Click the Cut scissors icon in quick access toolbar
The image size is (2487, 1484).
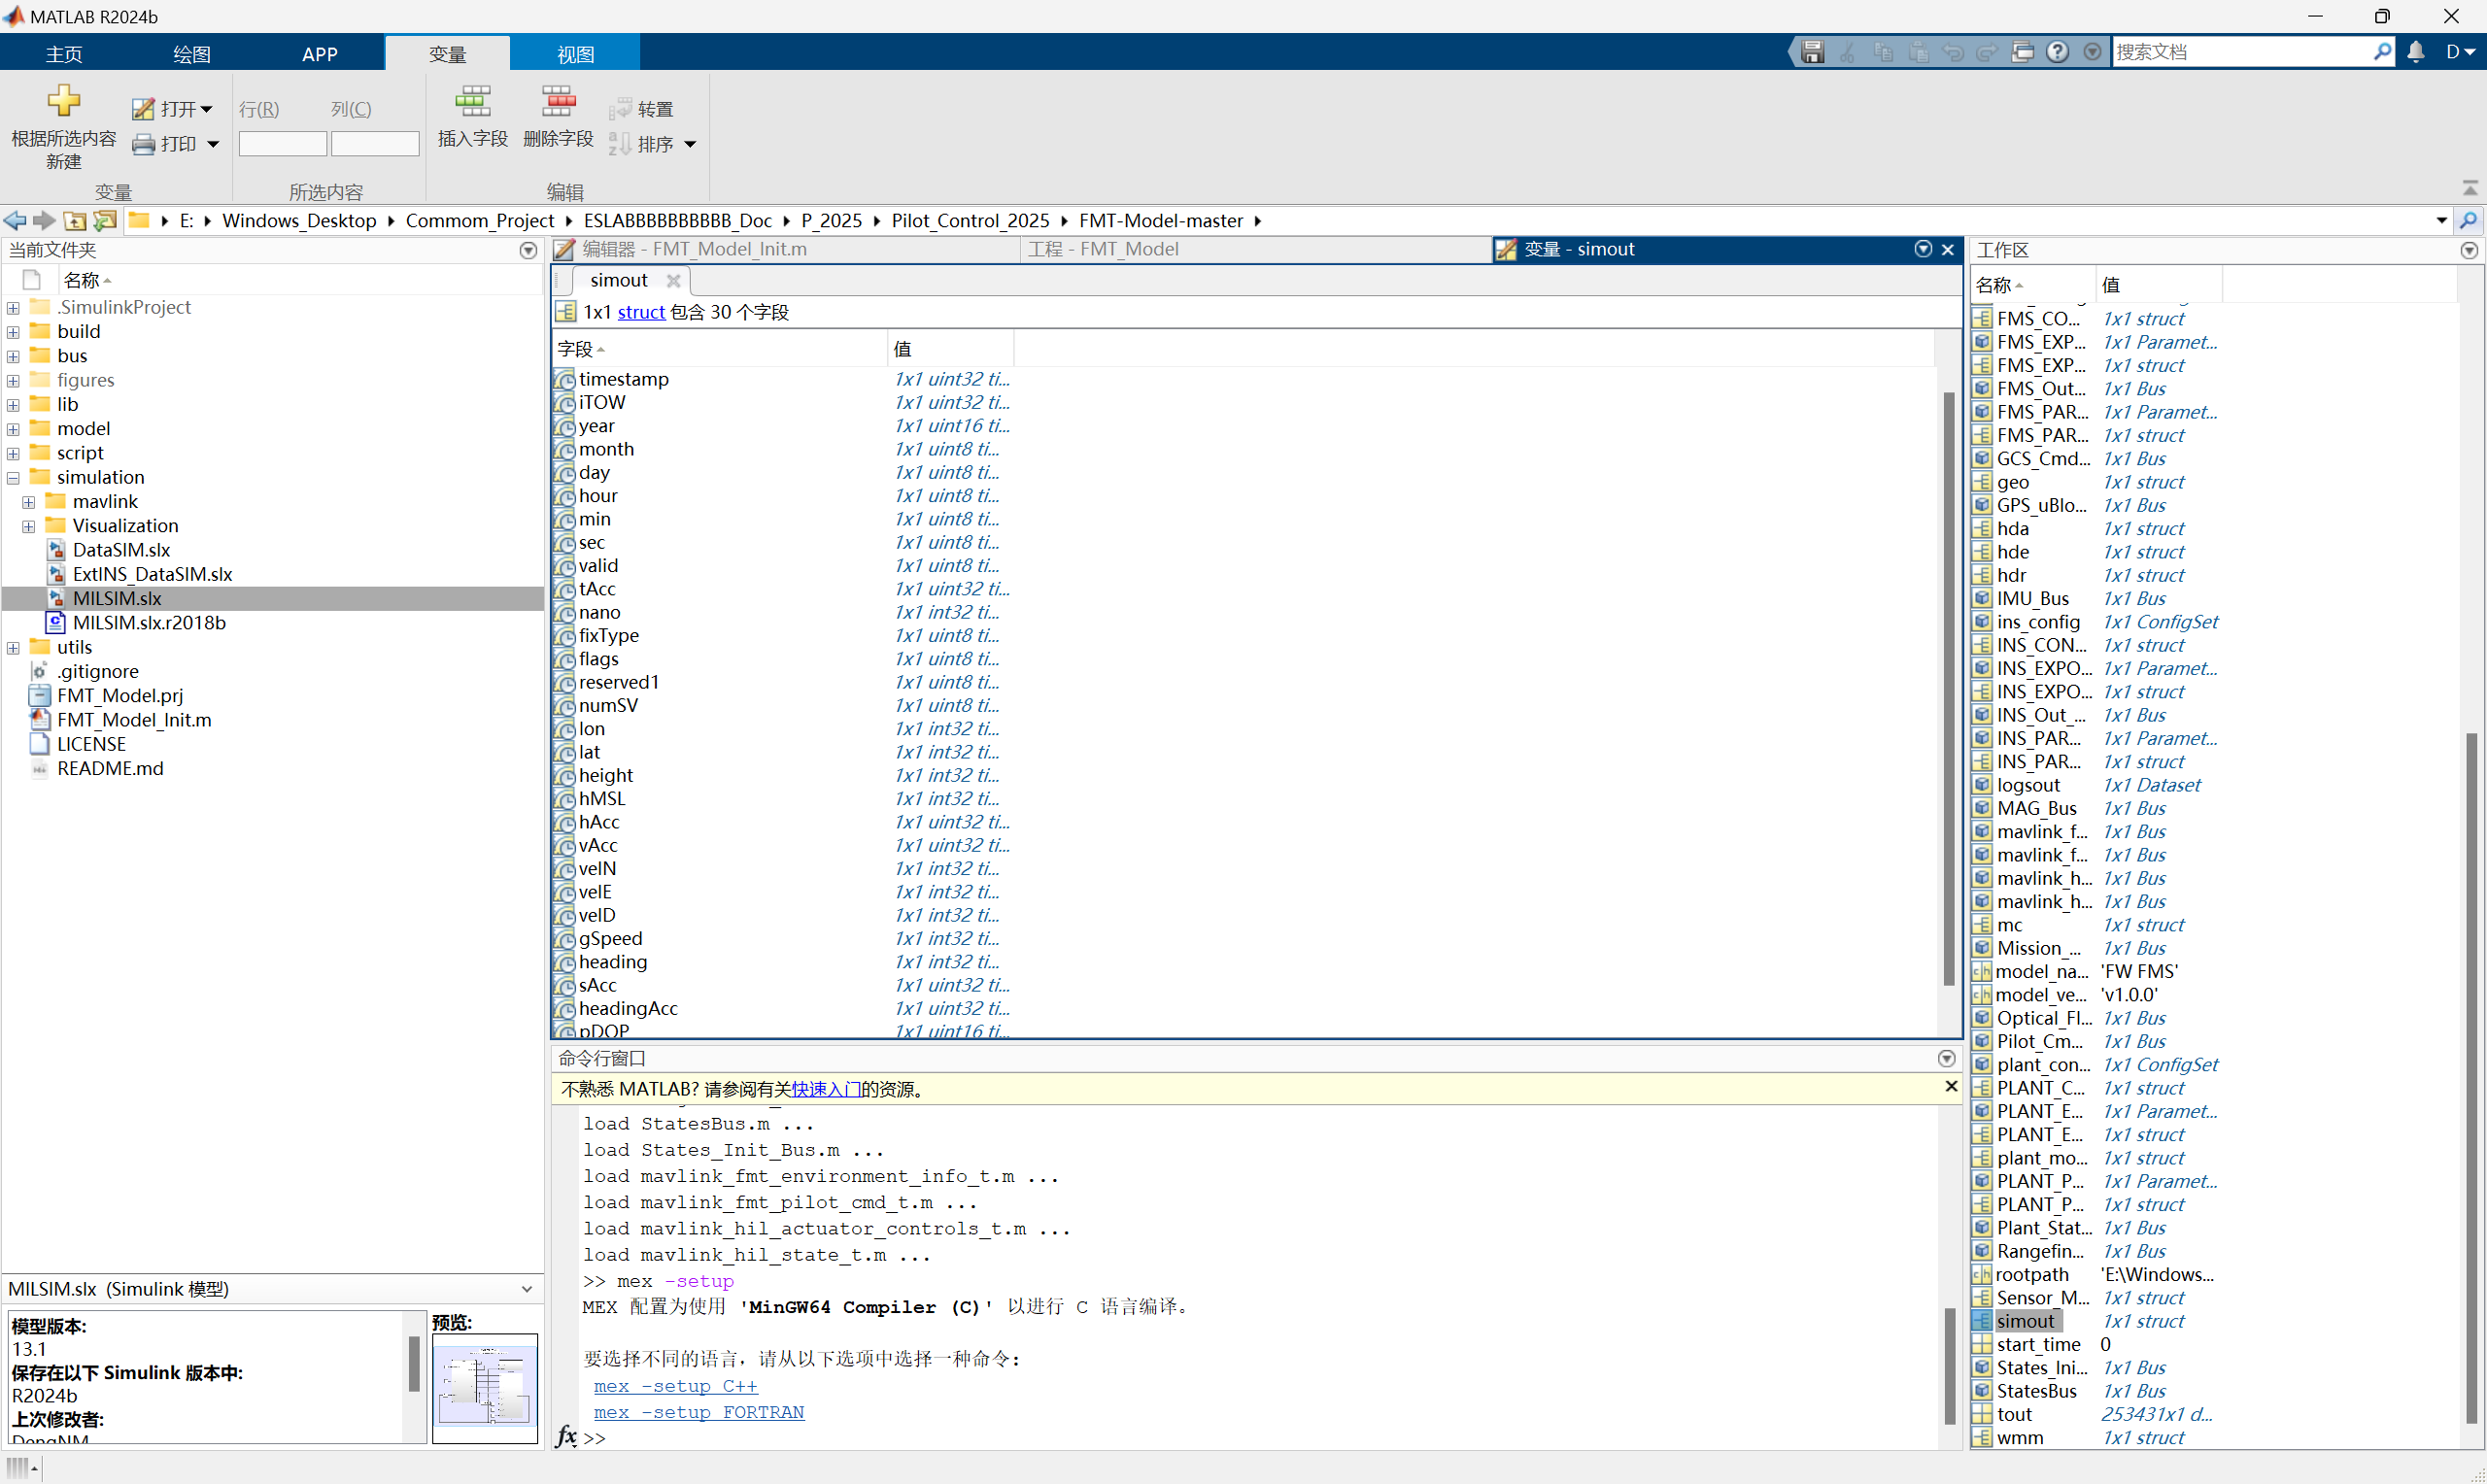click(1848, 52)
